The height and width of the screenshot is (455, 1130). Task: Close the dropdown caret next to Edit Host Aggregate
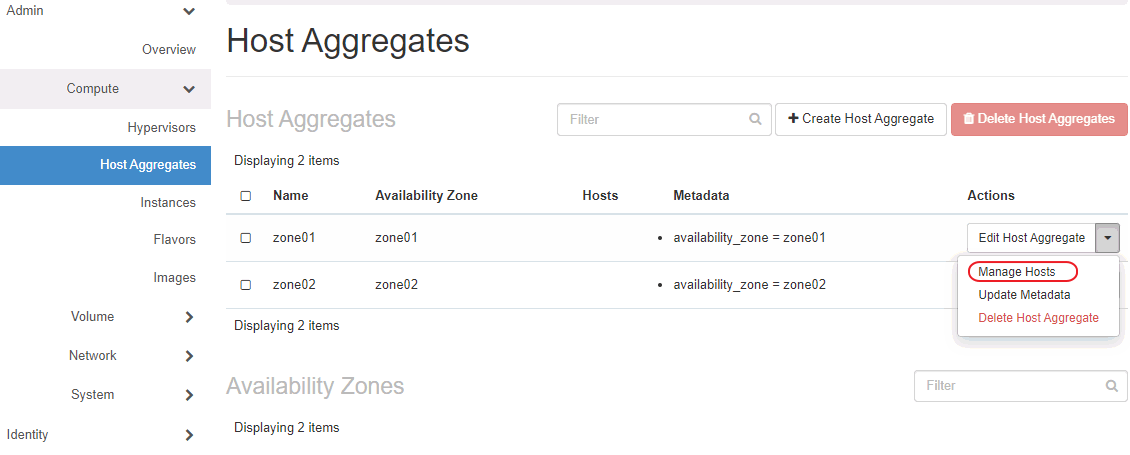(x=1107, y=238)
